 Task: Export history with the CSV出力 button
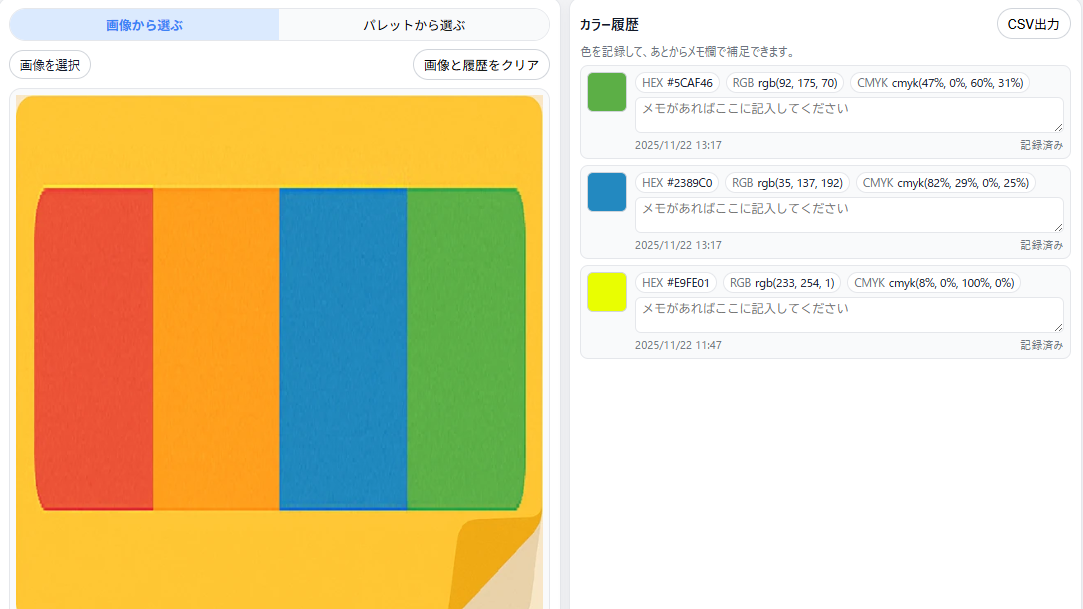point(1033,24)
